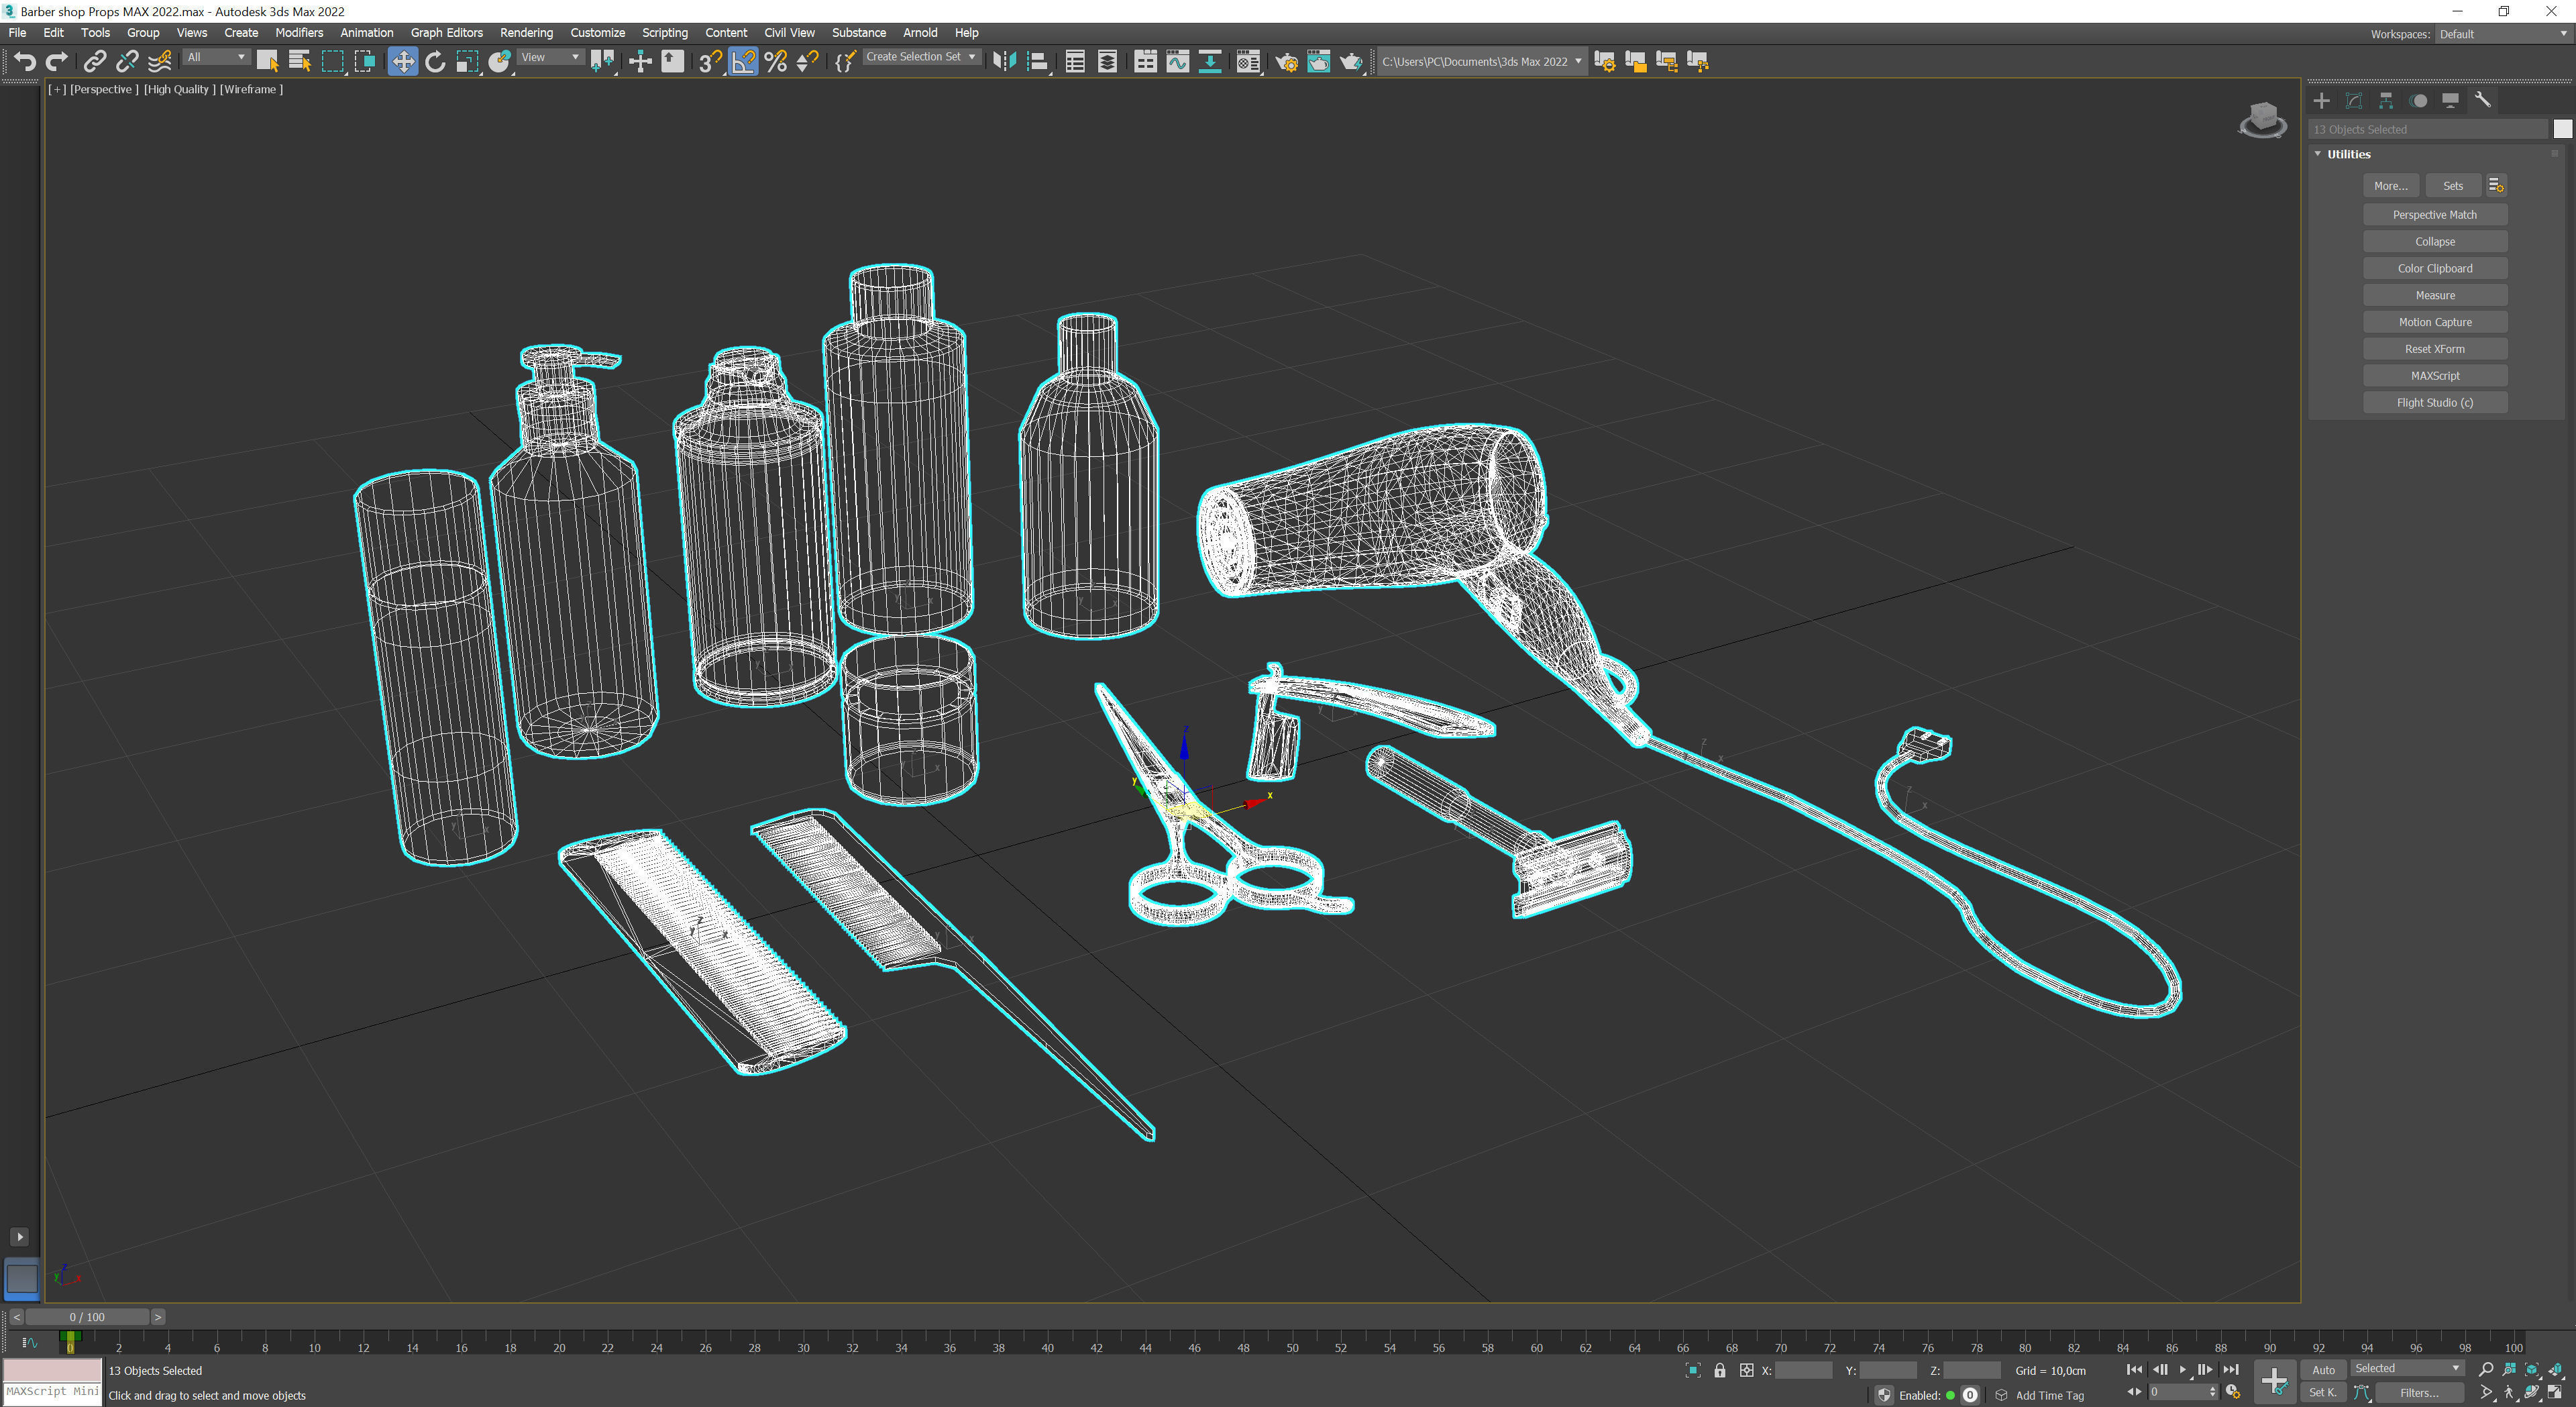Click the Unlink Selection icon

click(x=126, y=62)
